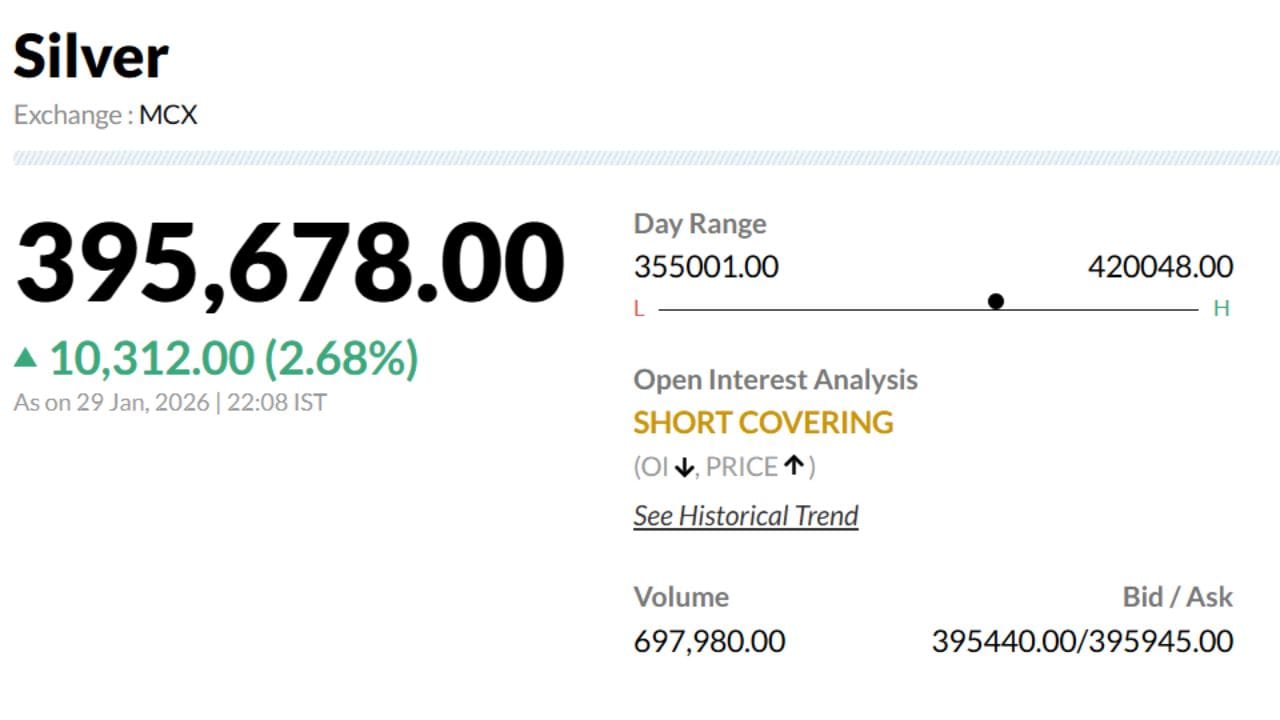The image size is (1280, 720).
Task: Click the Volume figure 697,980.00
Action: (x=709, y=641)
